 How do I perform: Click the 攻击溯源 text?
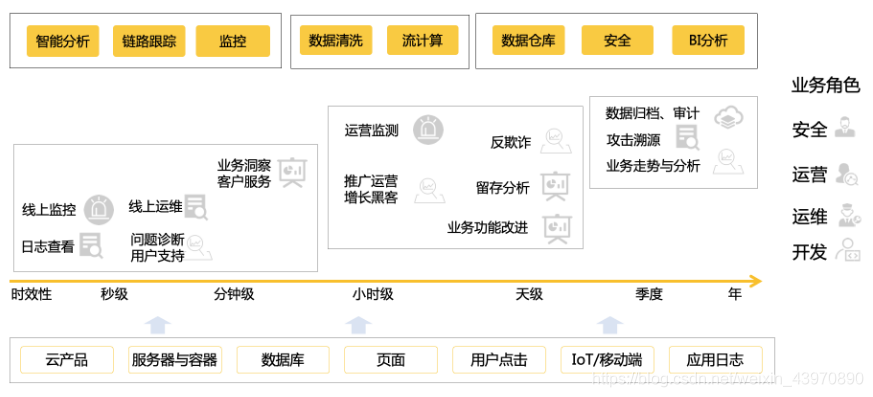coord(634,140)
